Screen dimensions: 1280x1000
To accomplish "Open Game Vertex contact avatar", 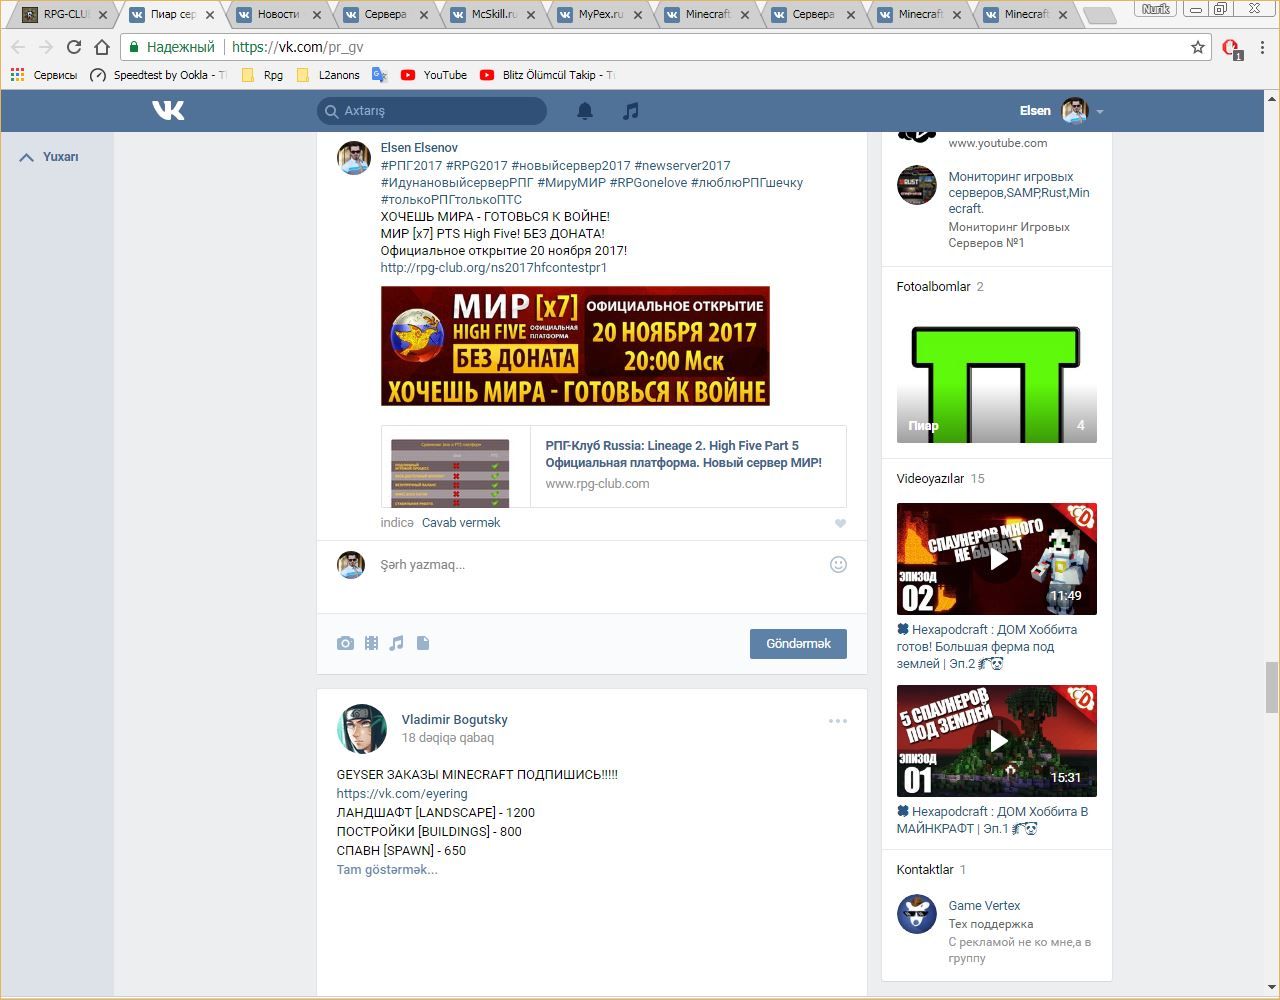I will 916,914.
